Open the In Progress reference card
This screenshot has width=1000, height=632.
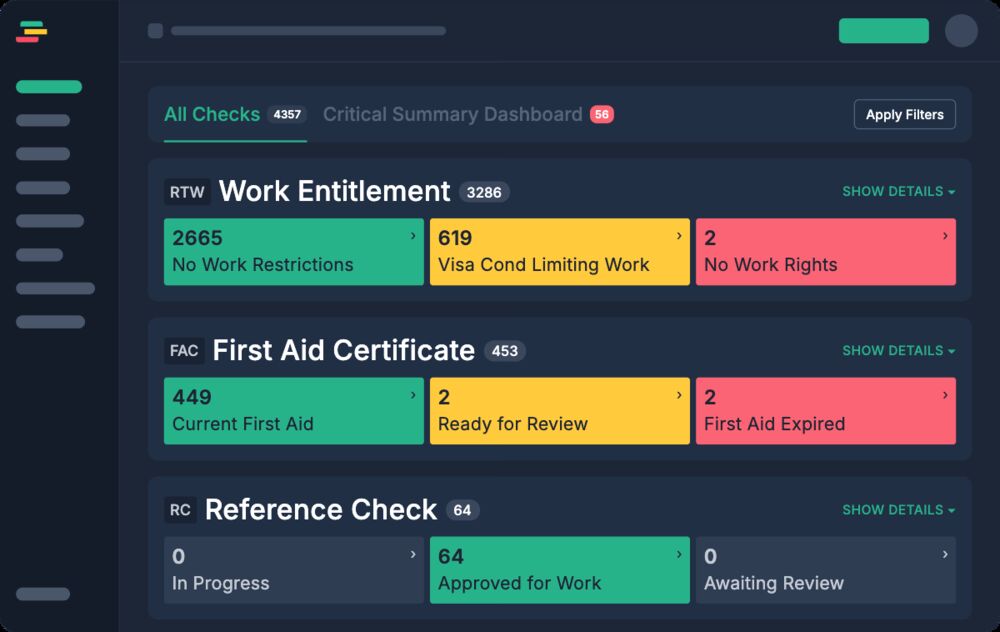coord(293,570)
